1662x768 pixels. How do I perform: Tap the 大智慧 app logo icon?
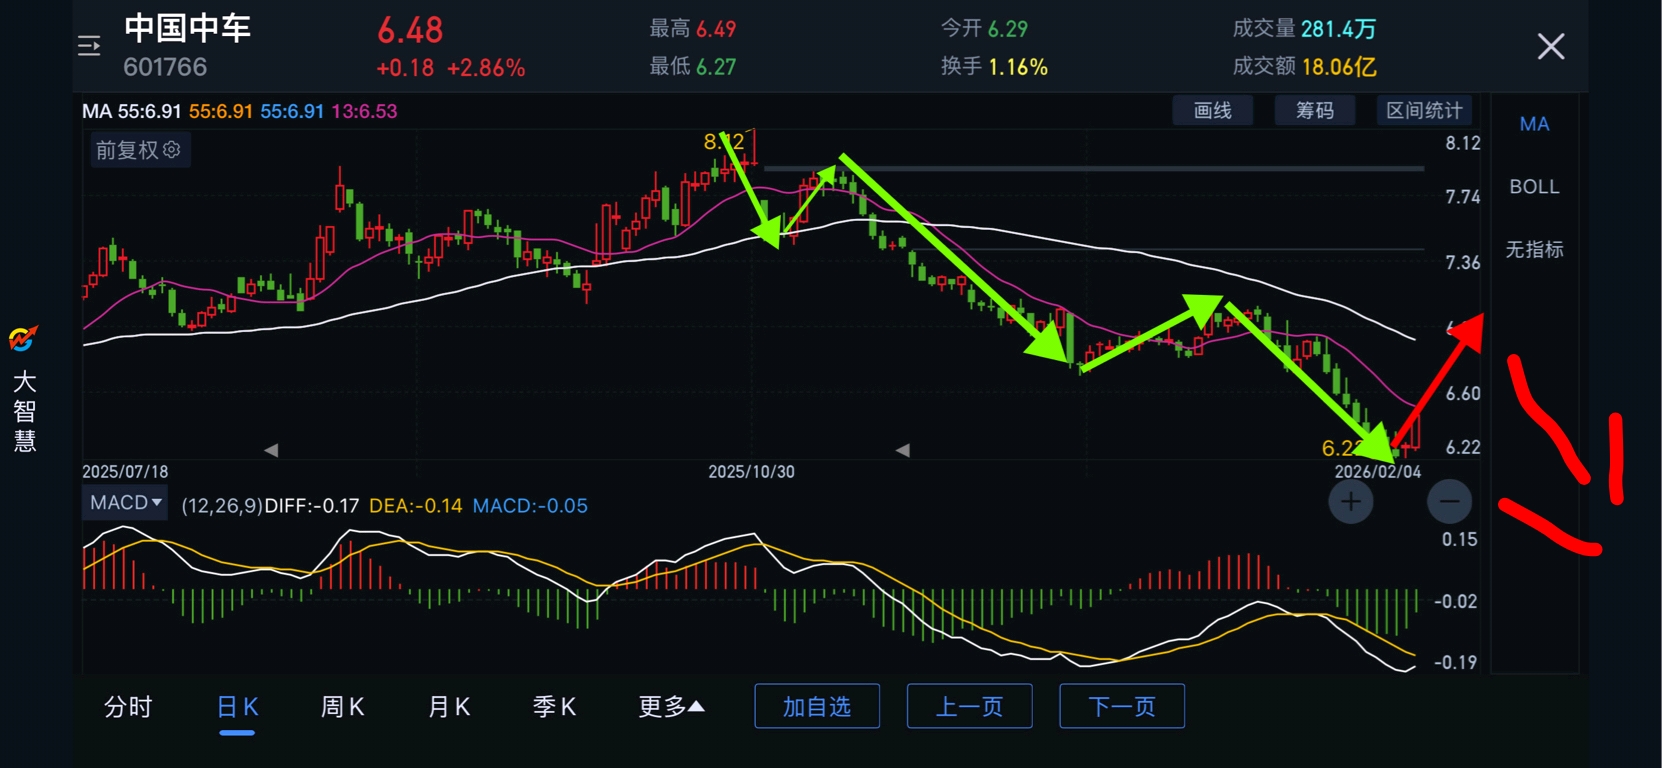(x=23, y=339)
